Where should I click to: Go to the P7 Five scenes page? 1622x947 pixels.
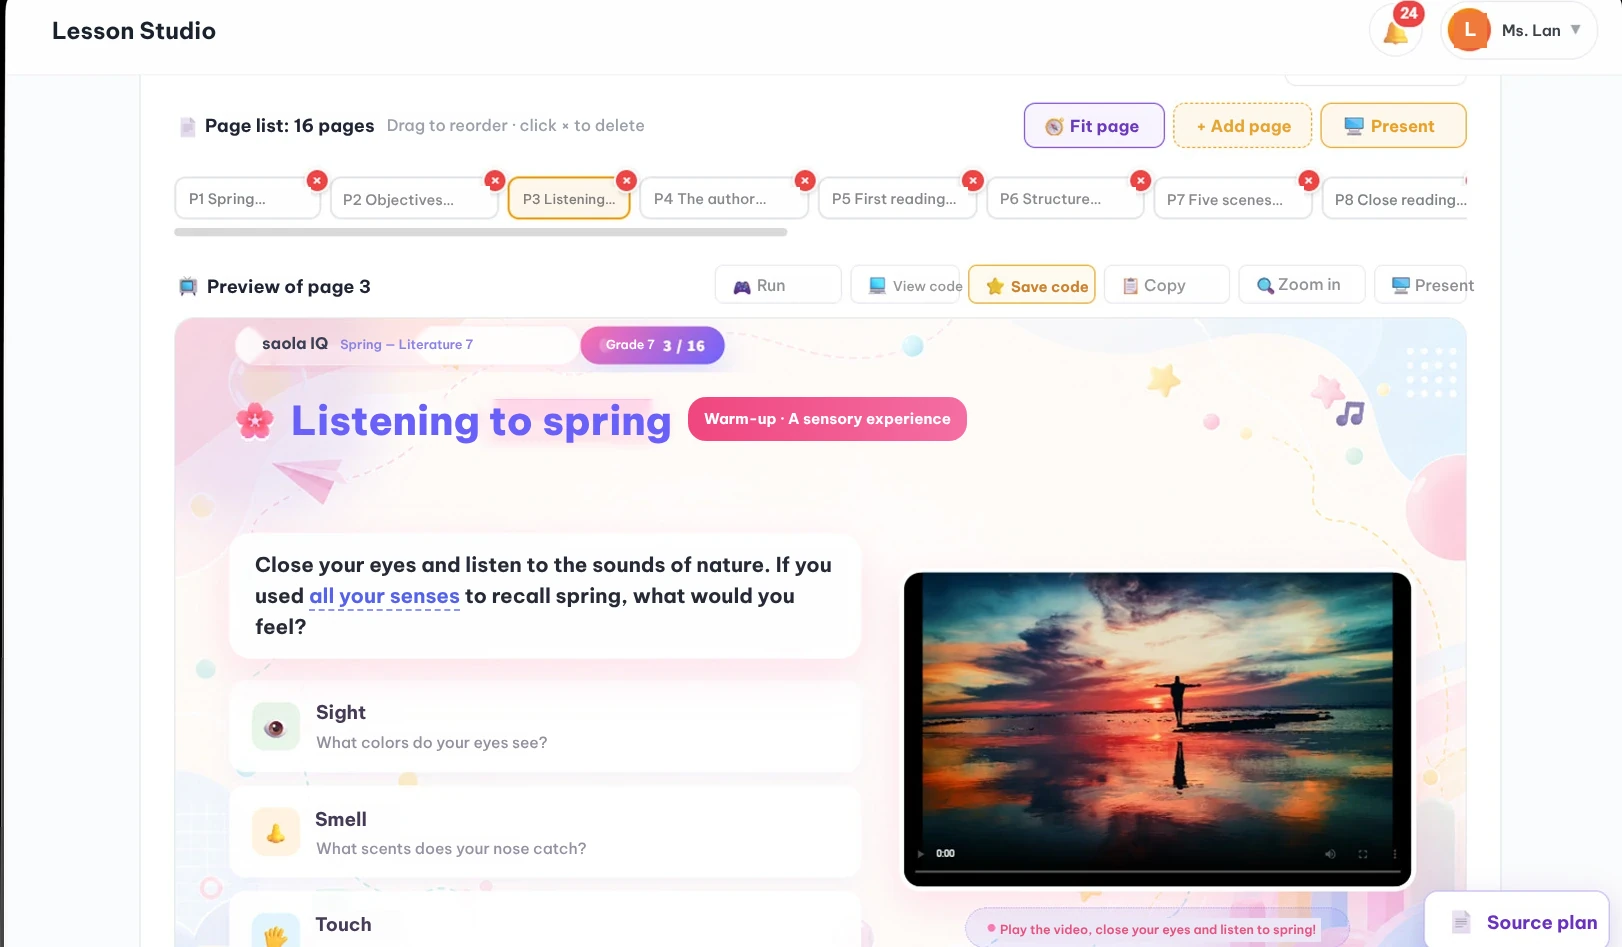tap(1233, 199)
